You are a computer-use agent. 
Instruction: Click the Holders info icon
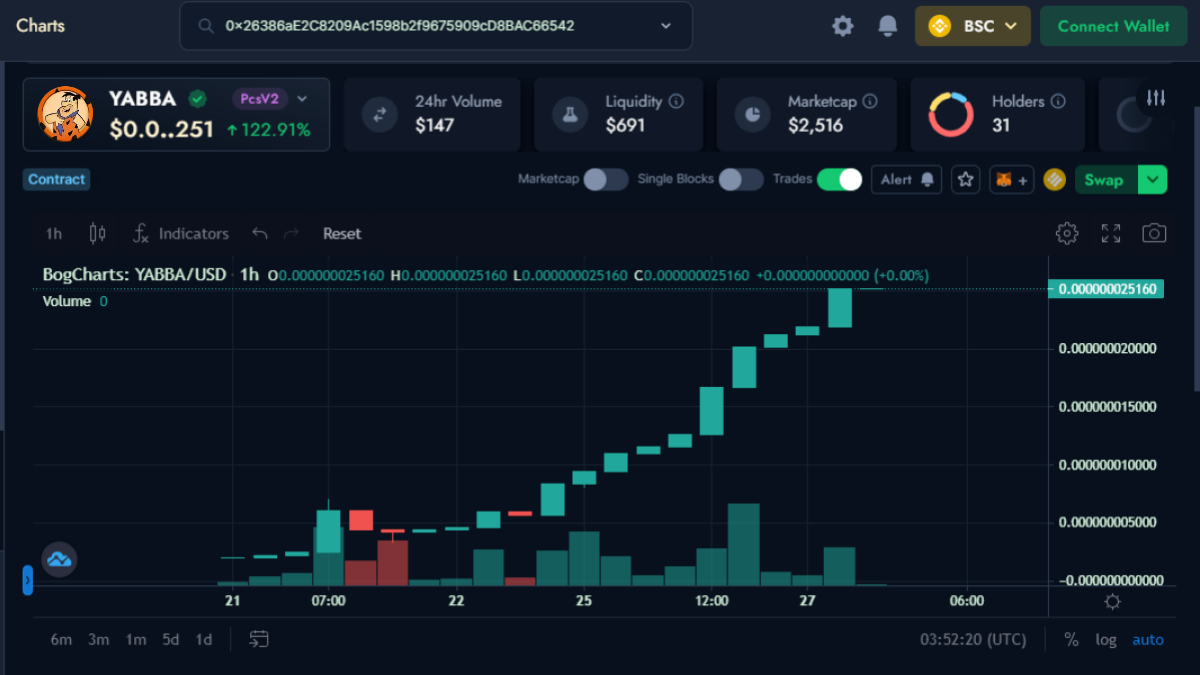click(1058, 101)
